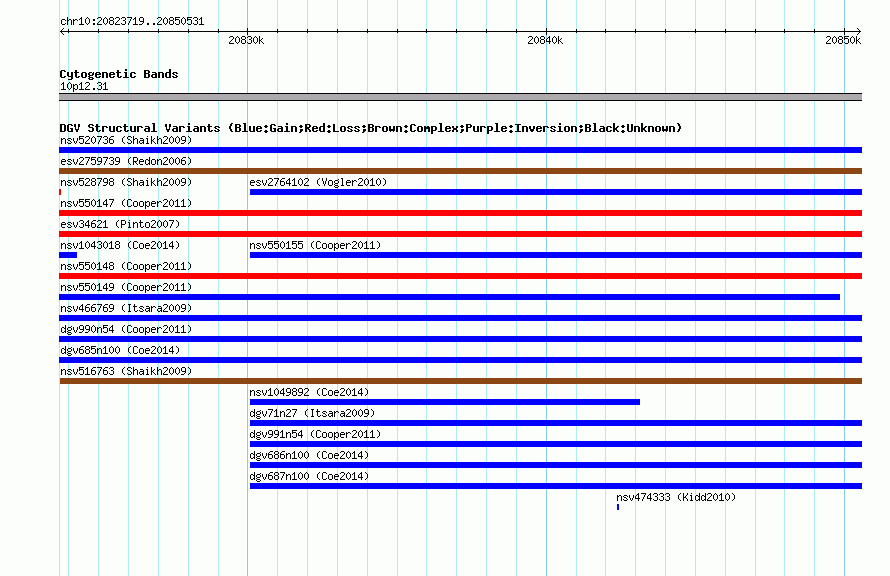Click the gray 10p12.31 cytogenetic band bar
This screenshot has width=890, height=576.
[x=460, y=97]
